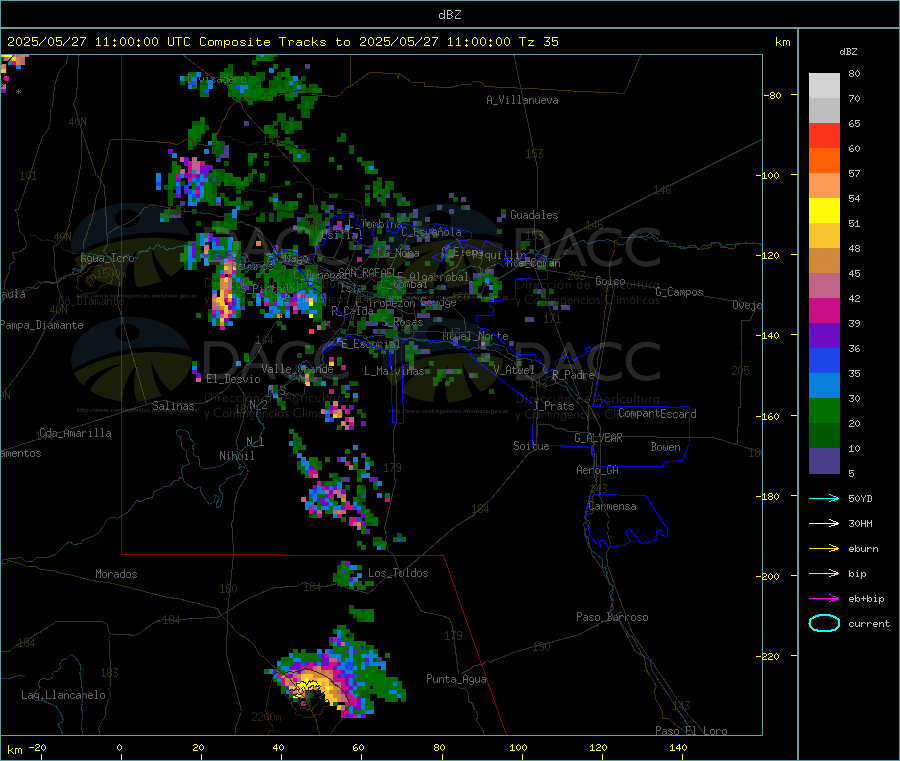Click the 5 dBZ purple legend swatch

(x=824, y=461)
